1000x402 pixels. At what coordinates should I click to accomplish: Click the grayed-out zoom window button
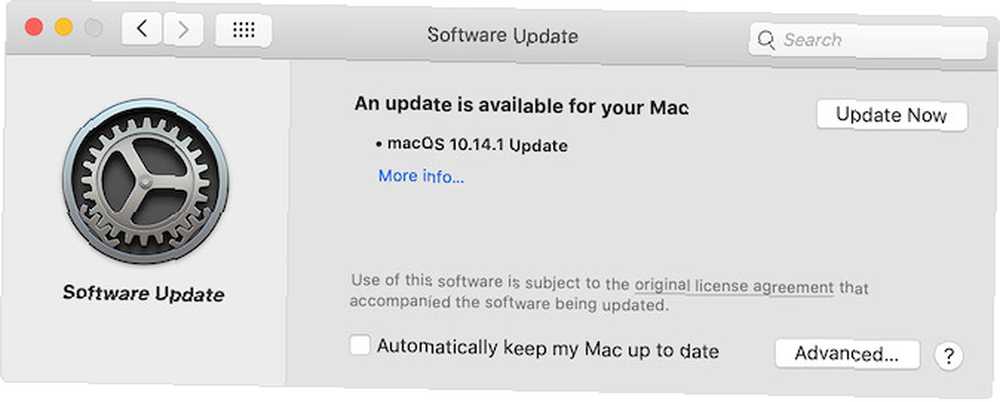94,28
